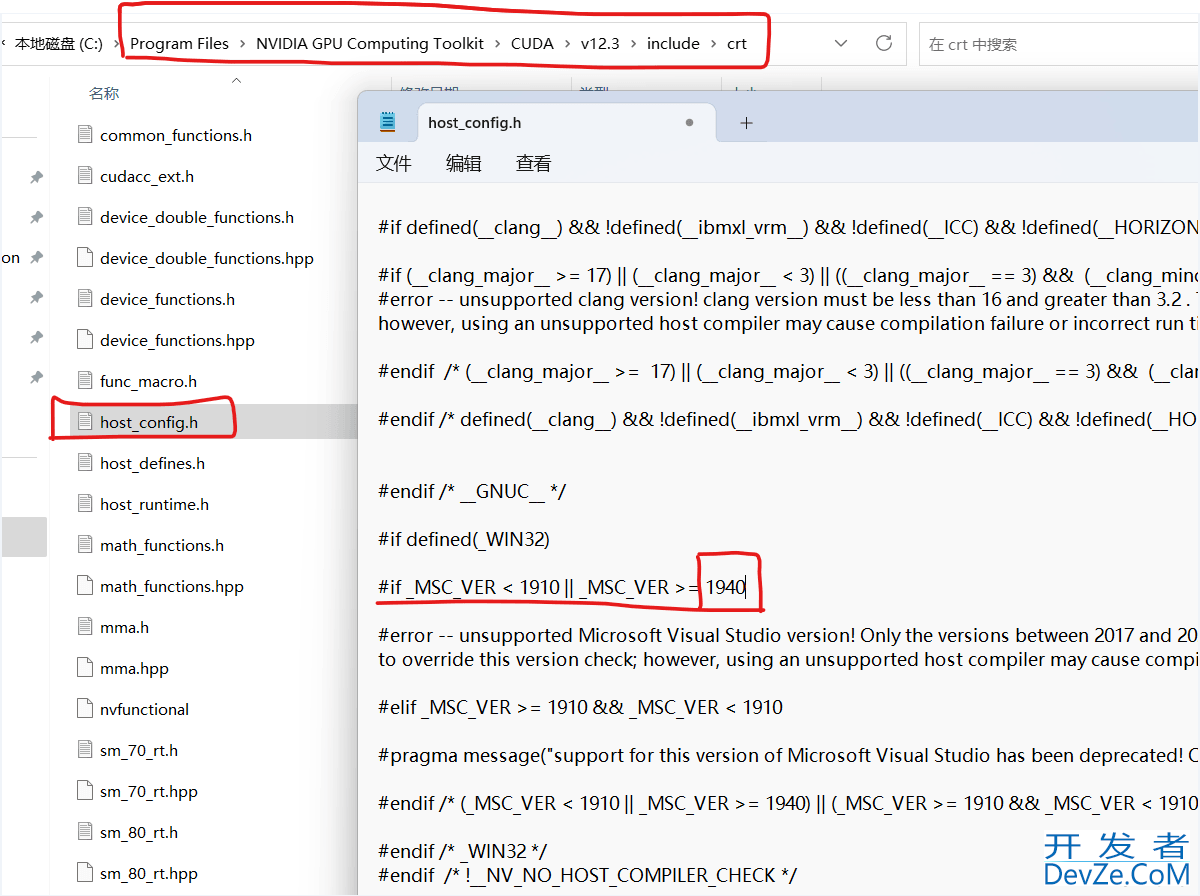Viewport: 1200px width, 896px height.
Task: Click the file icon next to sm_70_rt.hpp
Action: [84, 791]
